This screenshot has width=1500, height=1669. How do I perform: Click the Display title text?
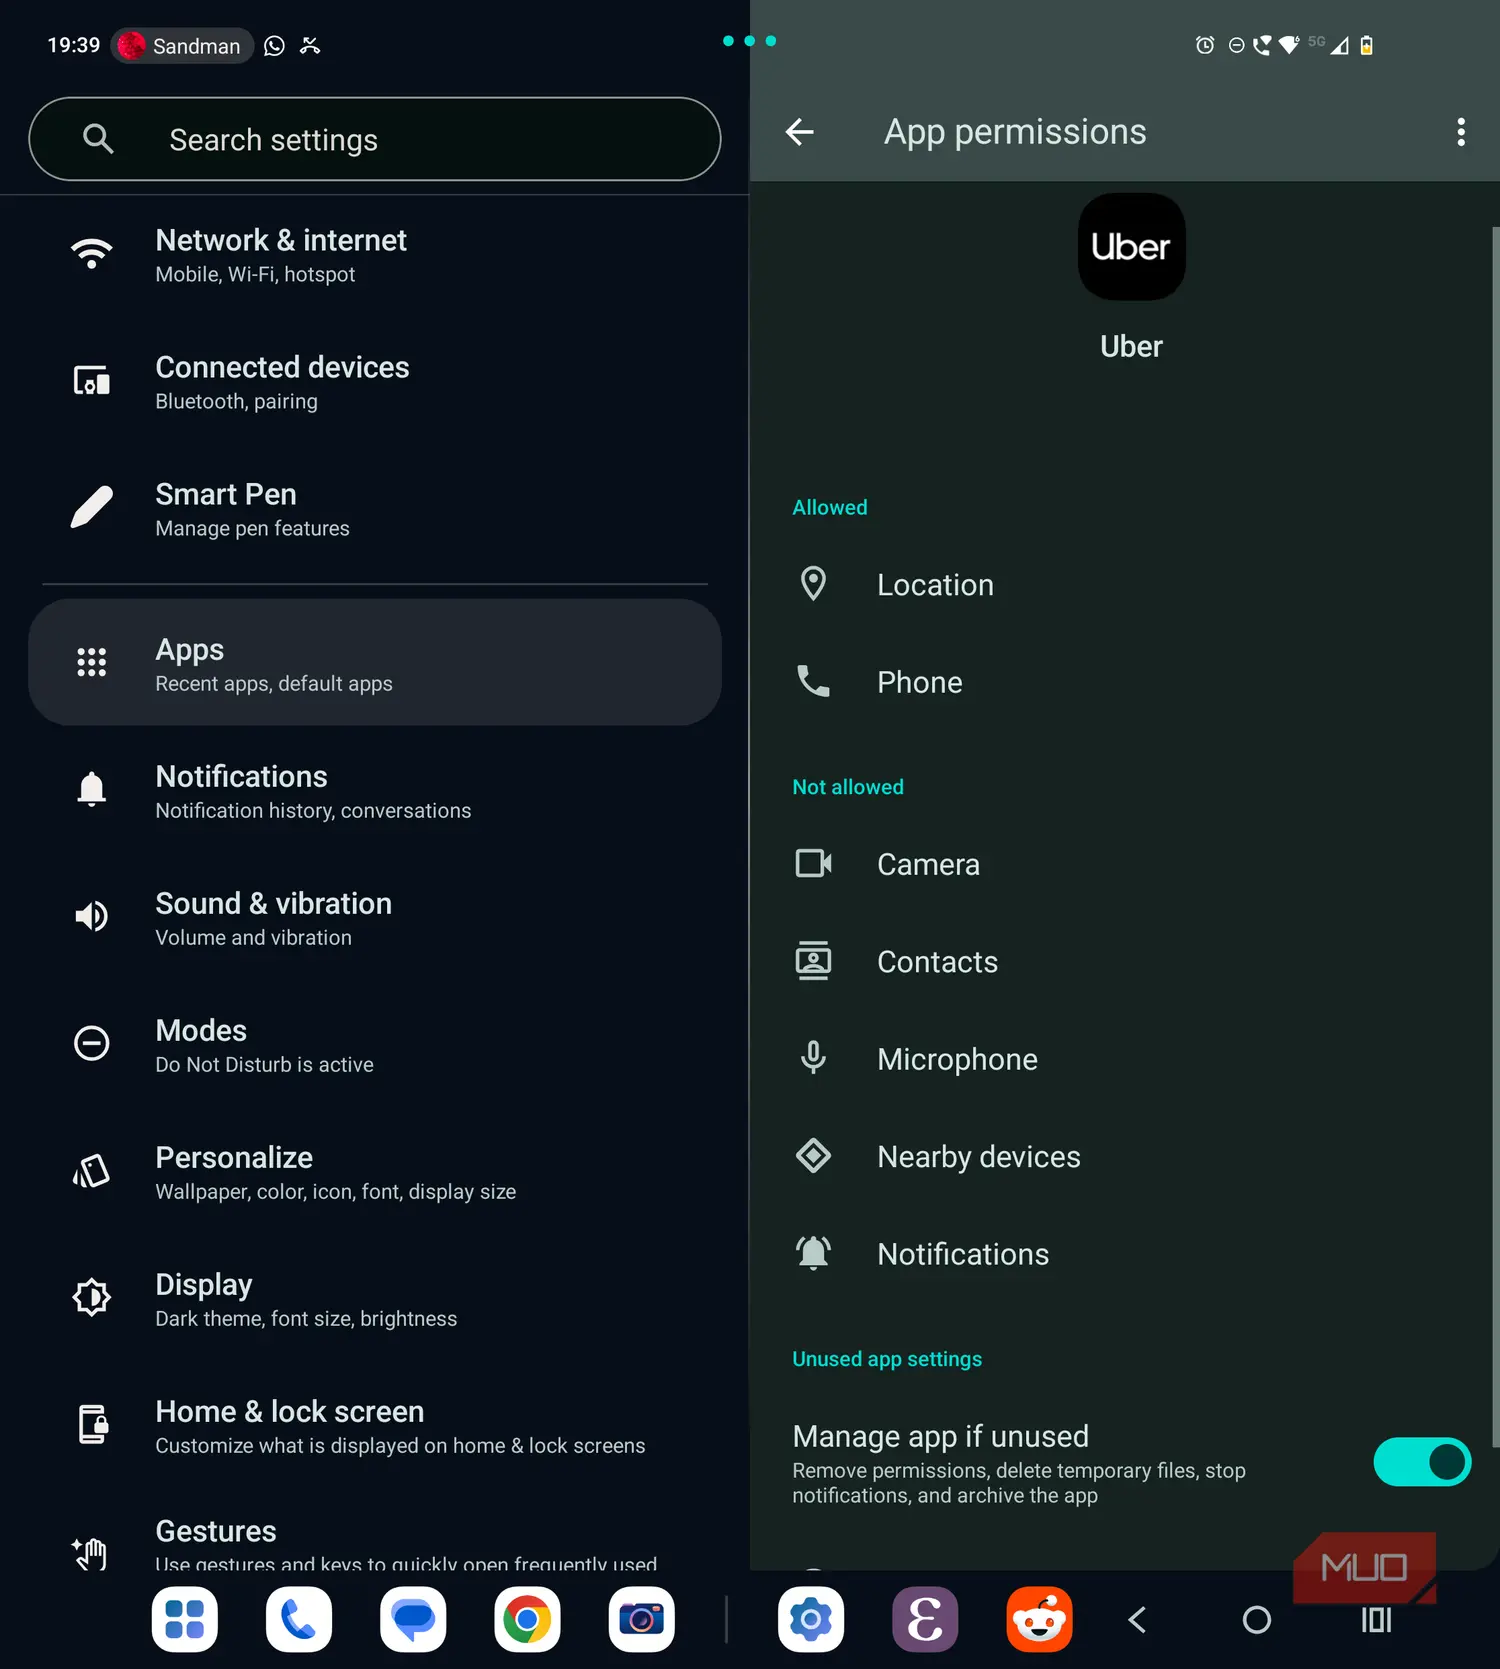pos(204,1284)
